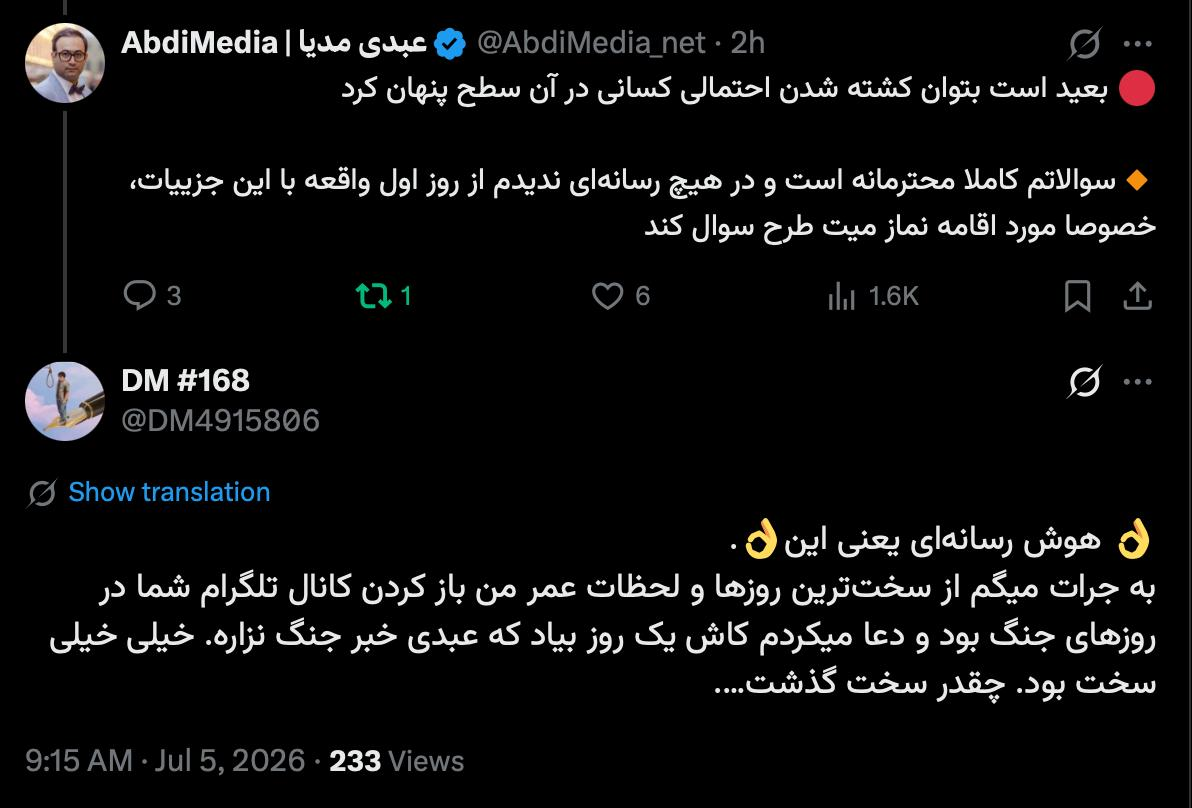
Task: View the 1.6K analytics bar icon
Action: coord(842,296)
